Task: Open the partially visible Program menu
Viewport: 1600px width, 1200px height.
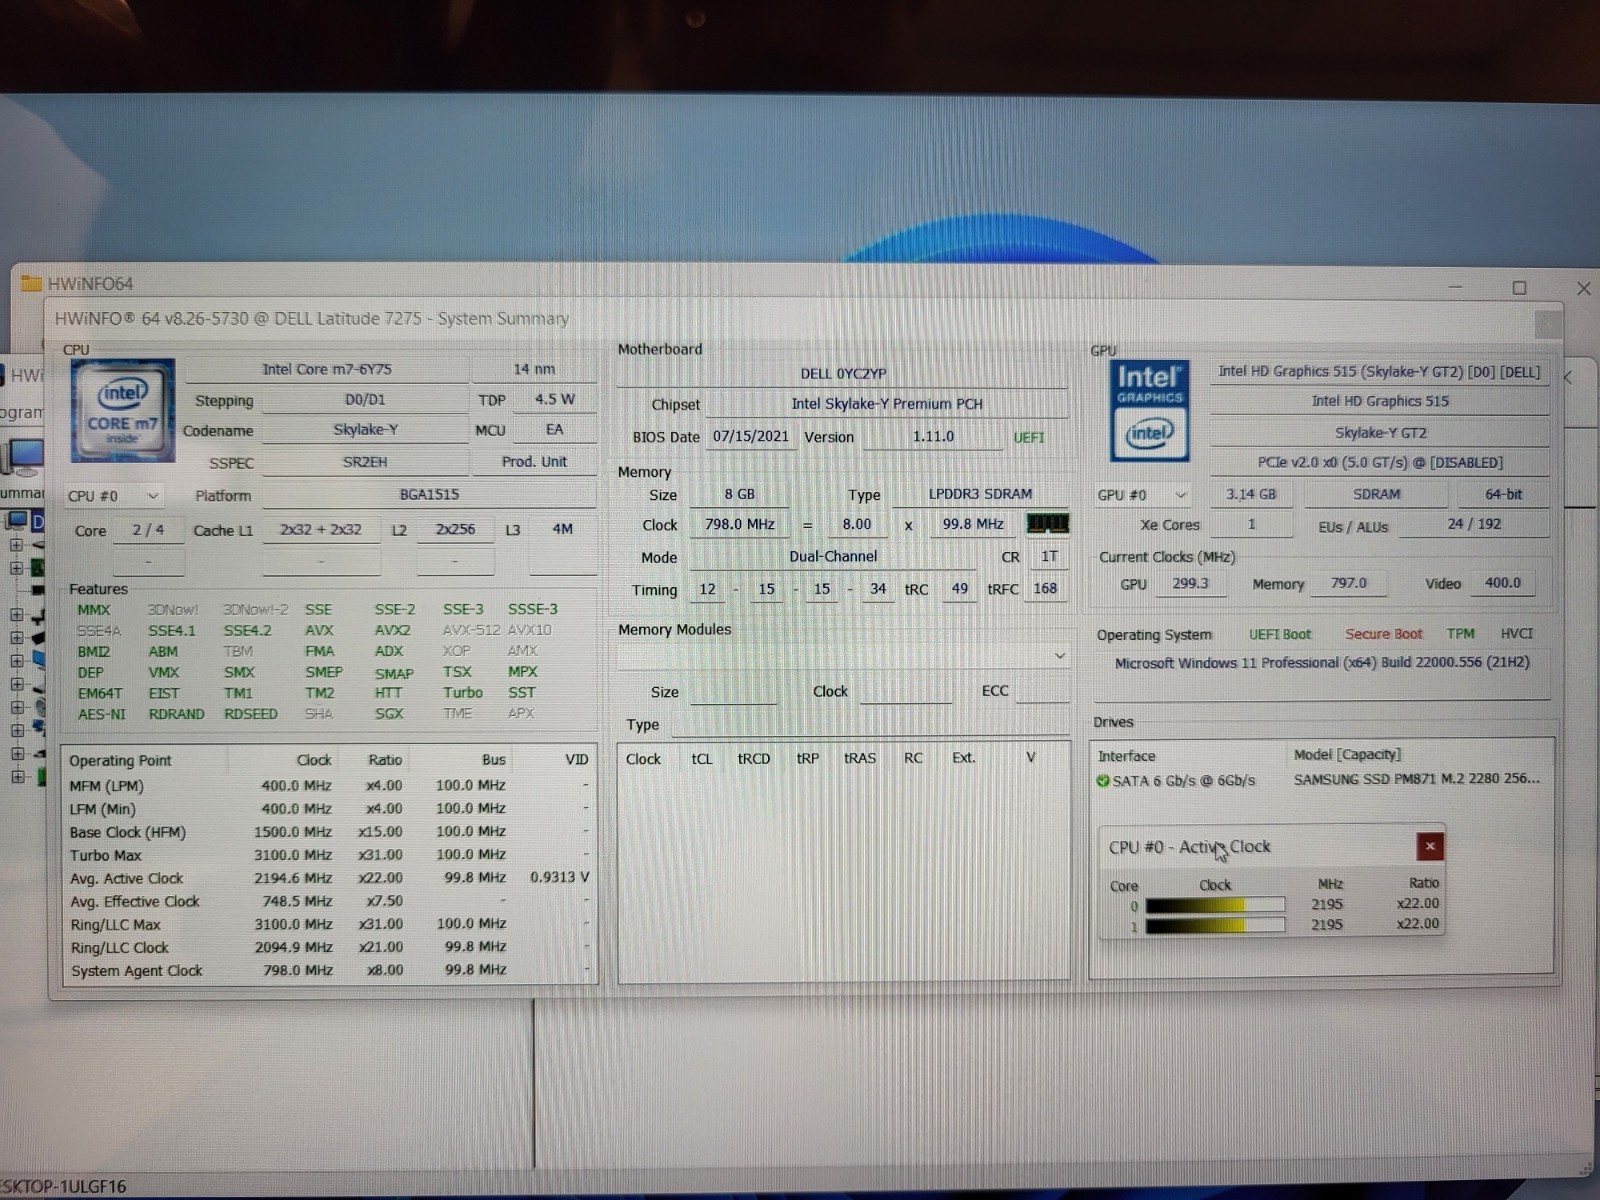Action: pyautogui.click(x=21, y=412)
